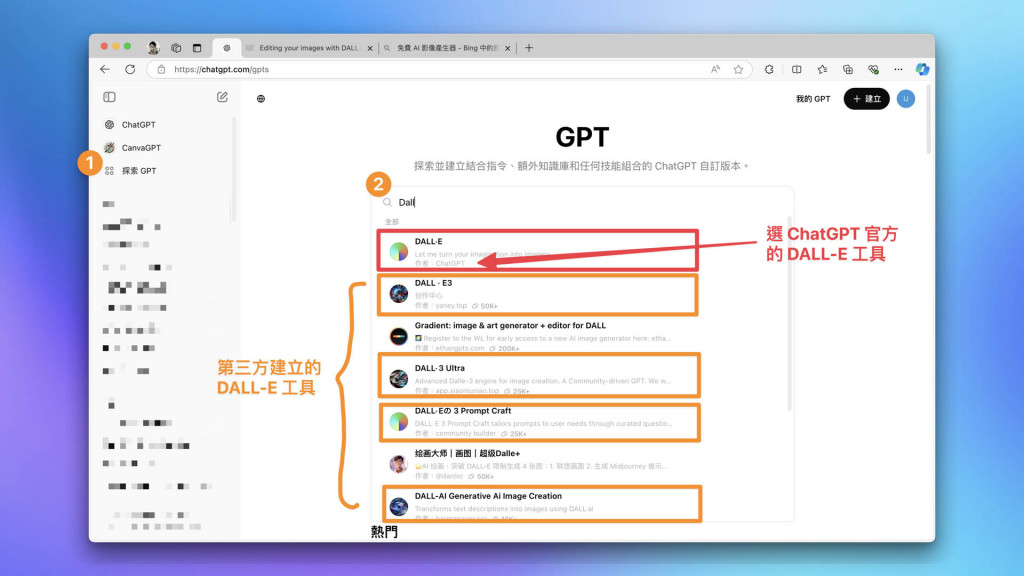Click the + 建立 button

[x=867, y=99]
